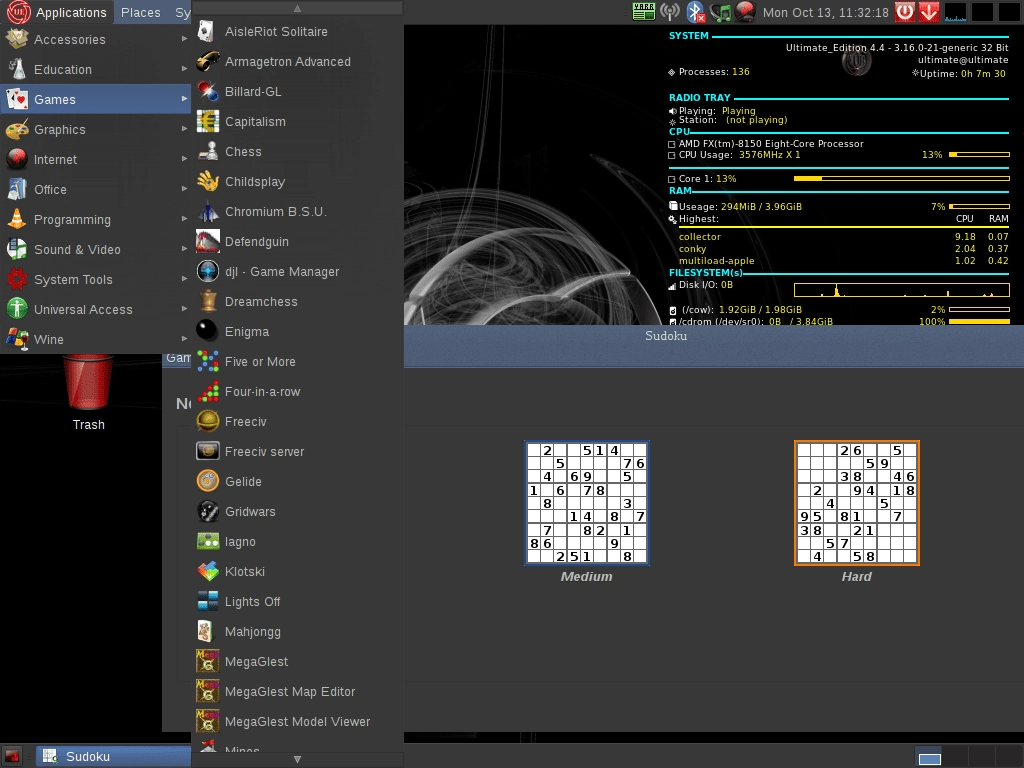Open Places menu in top panel
The image size is (1024, 768).
(140, 12)
